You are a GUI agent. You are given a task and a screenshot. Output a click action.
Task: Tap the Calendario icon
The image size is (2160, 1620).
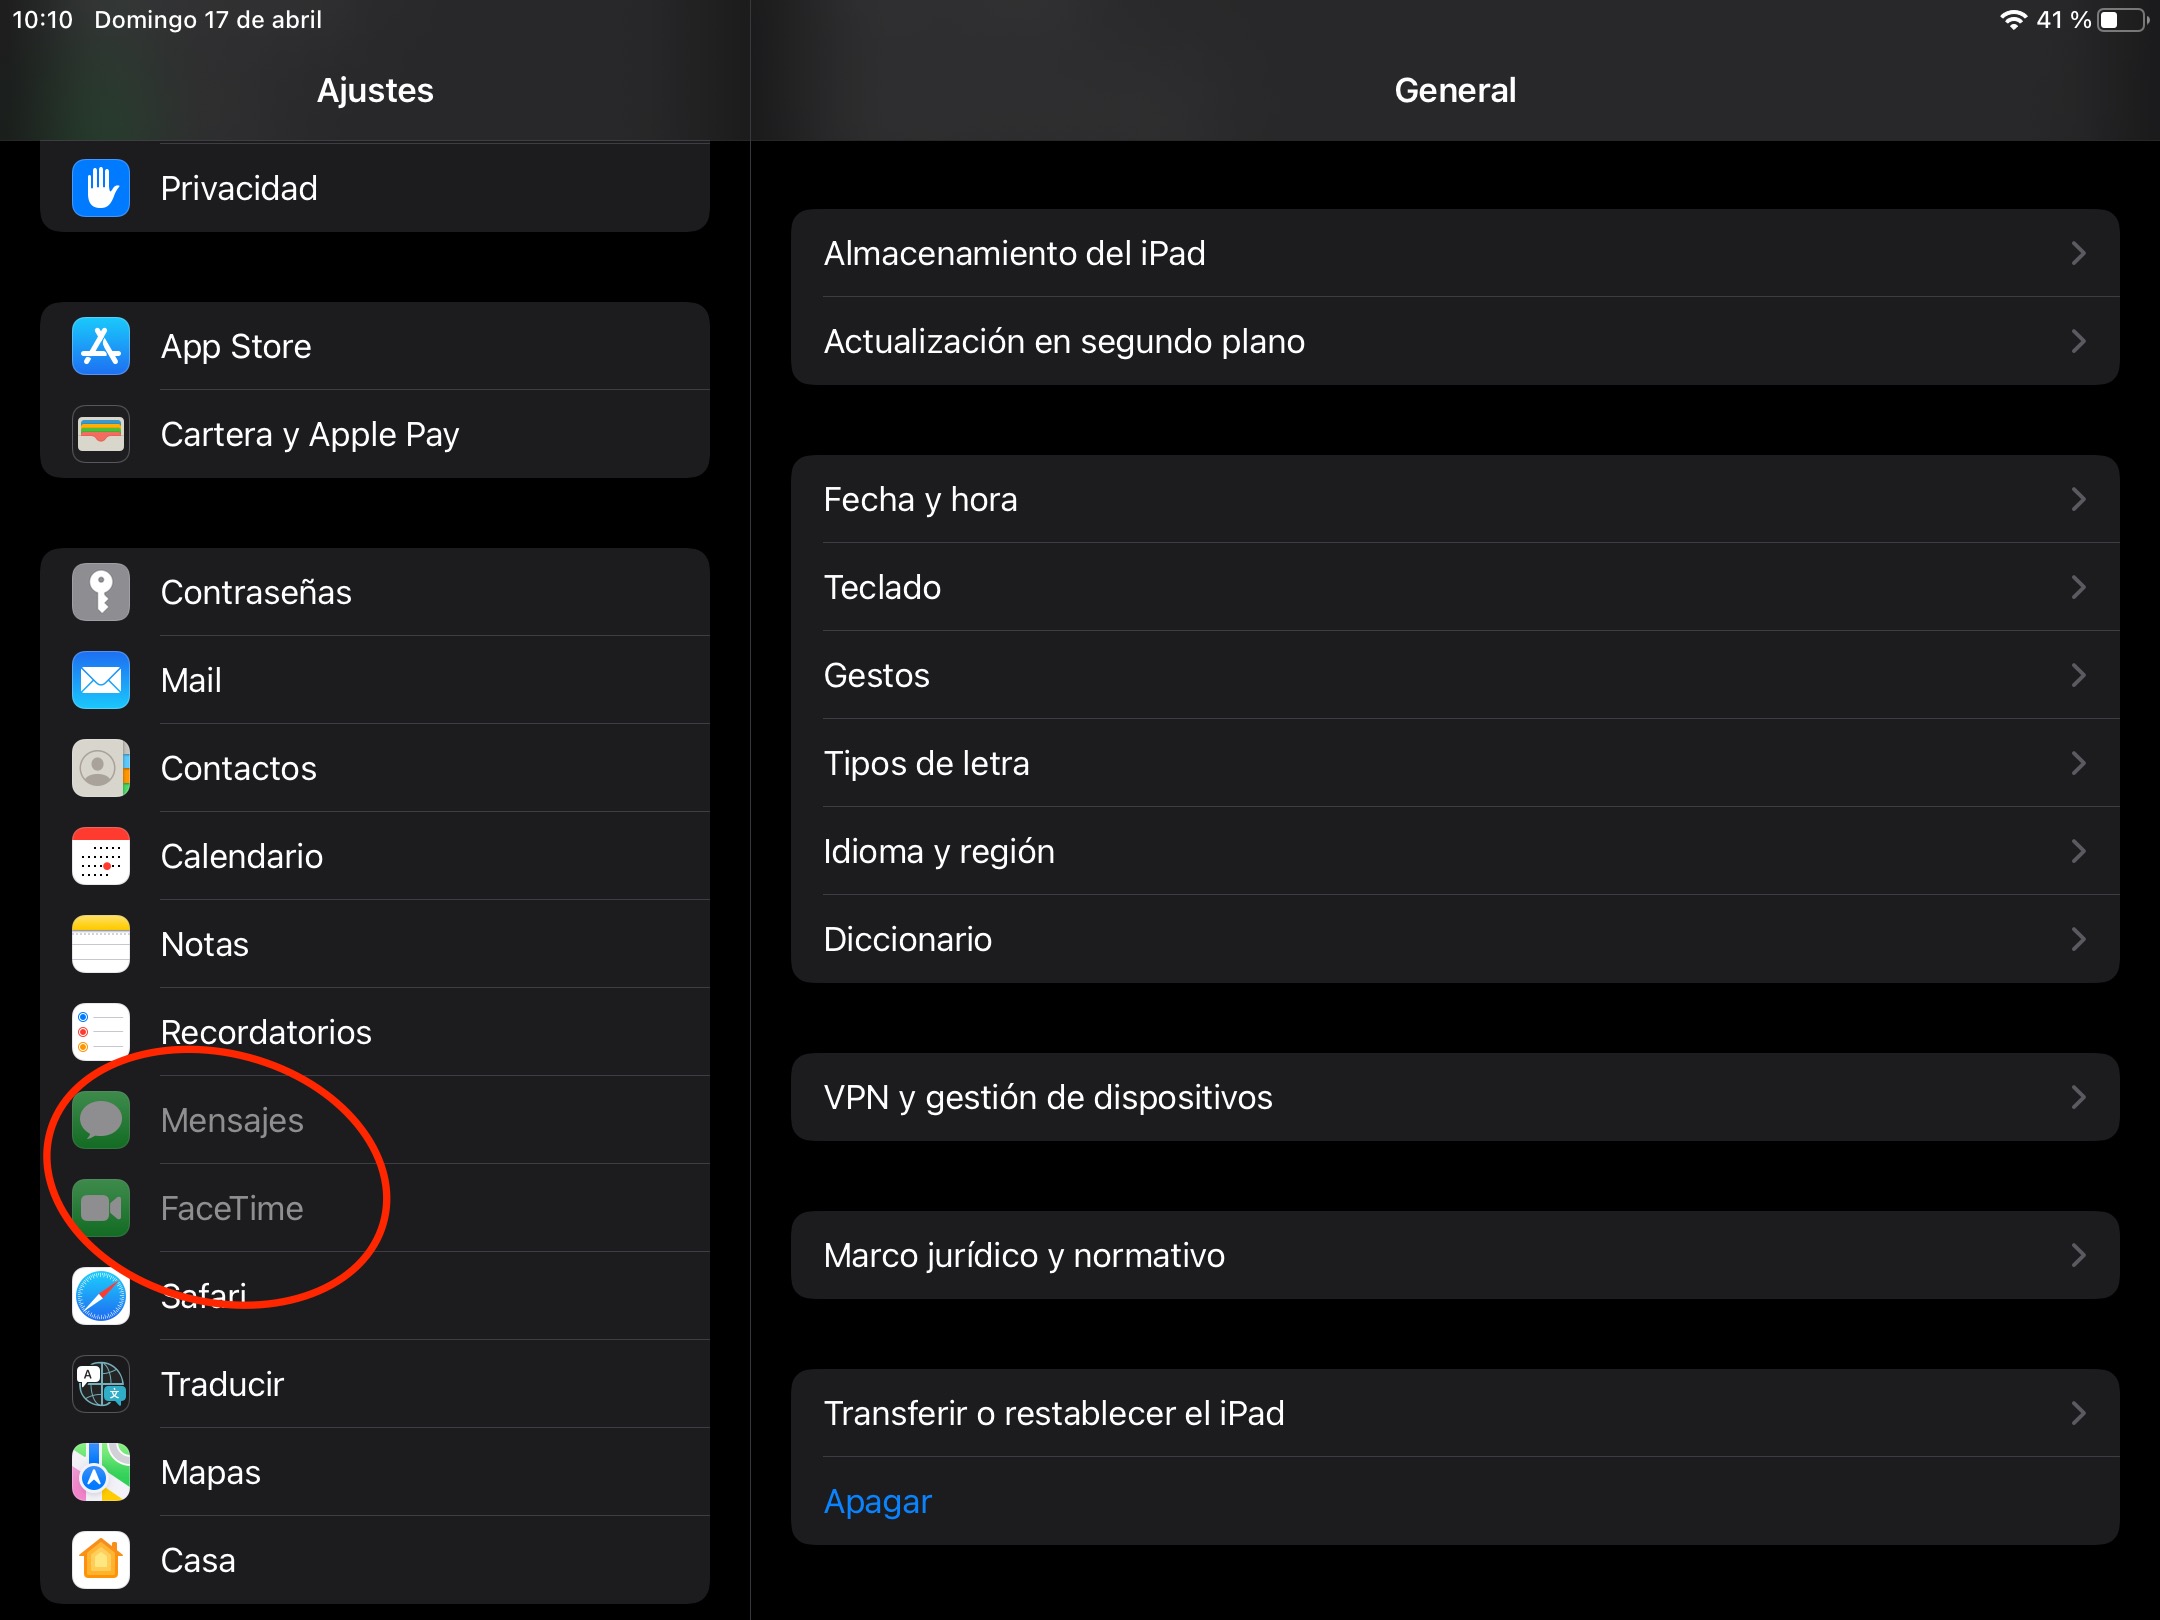pos(101,856)
